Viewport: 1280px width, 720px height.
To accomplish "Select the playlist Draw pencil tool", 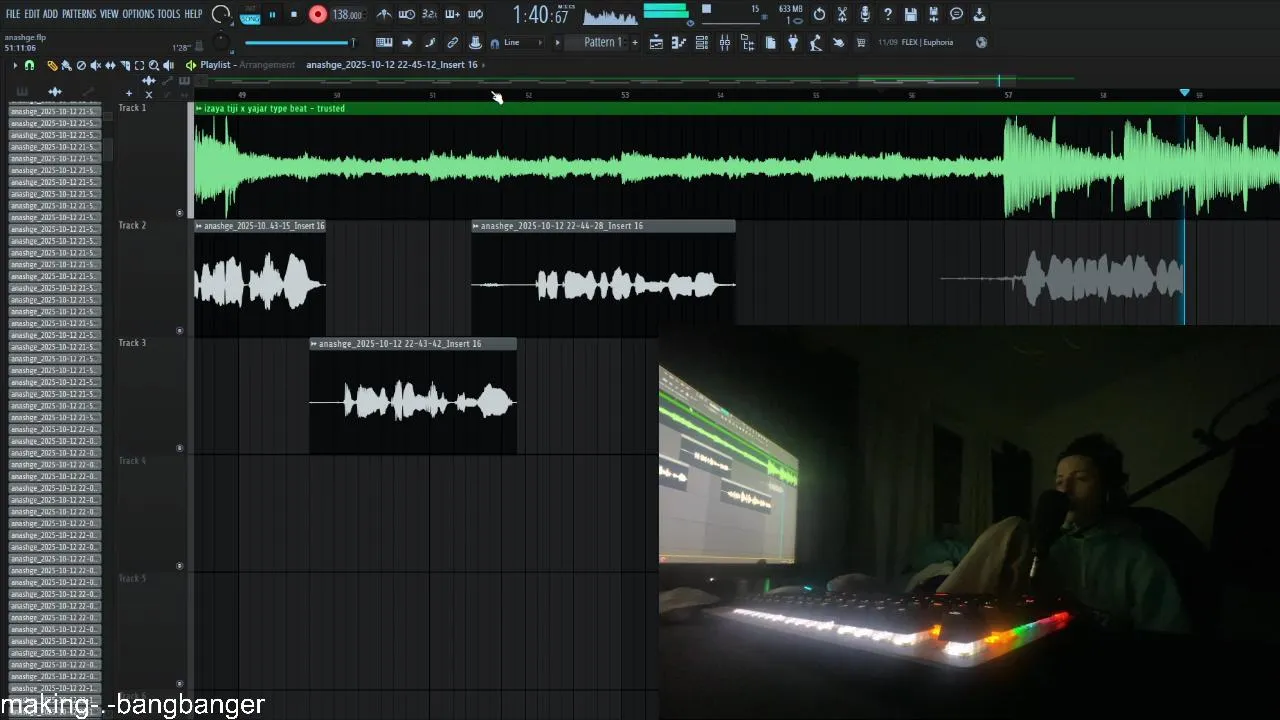I will pos(52,65).
